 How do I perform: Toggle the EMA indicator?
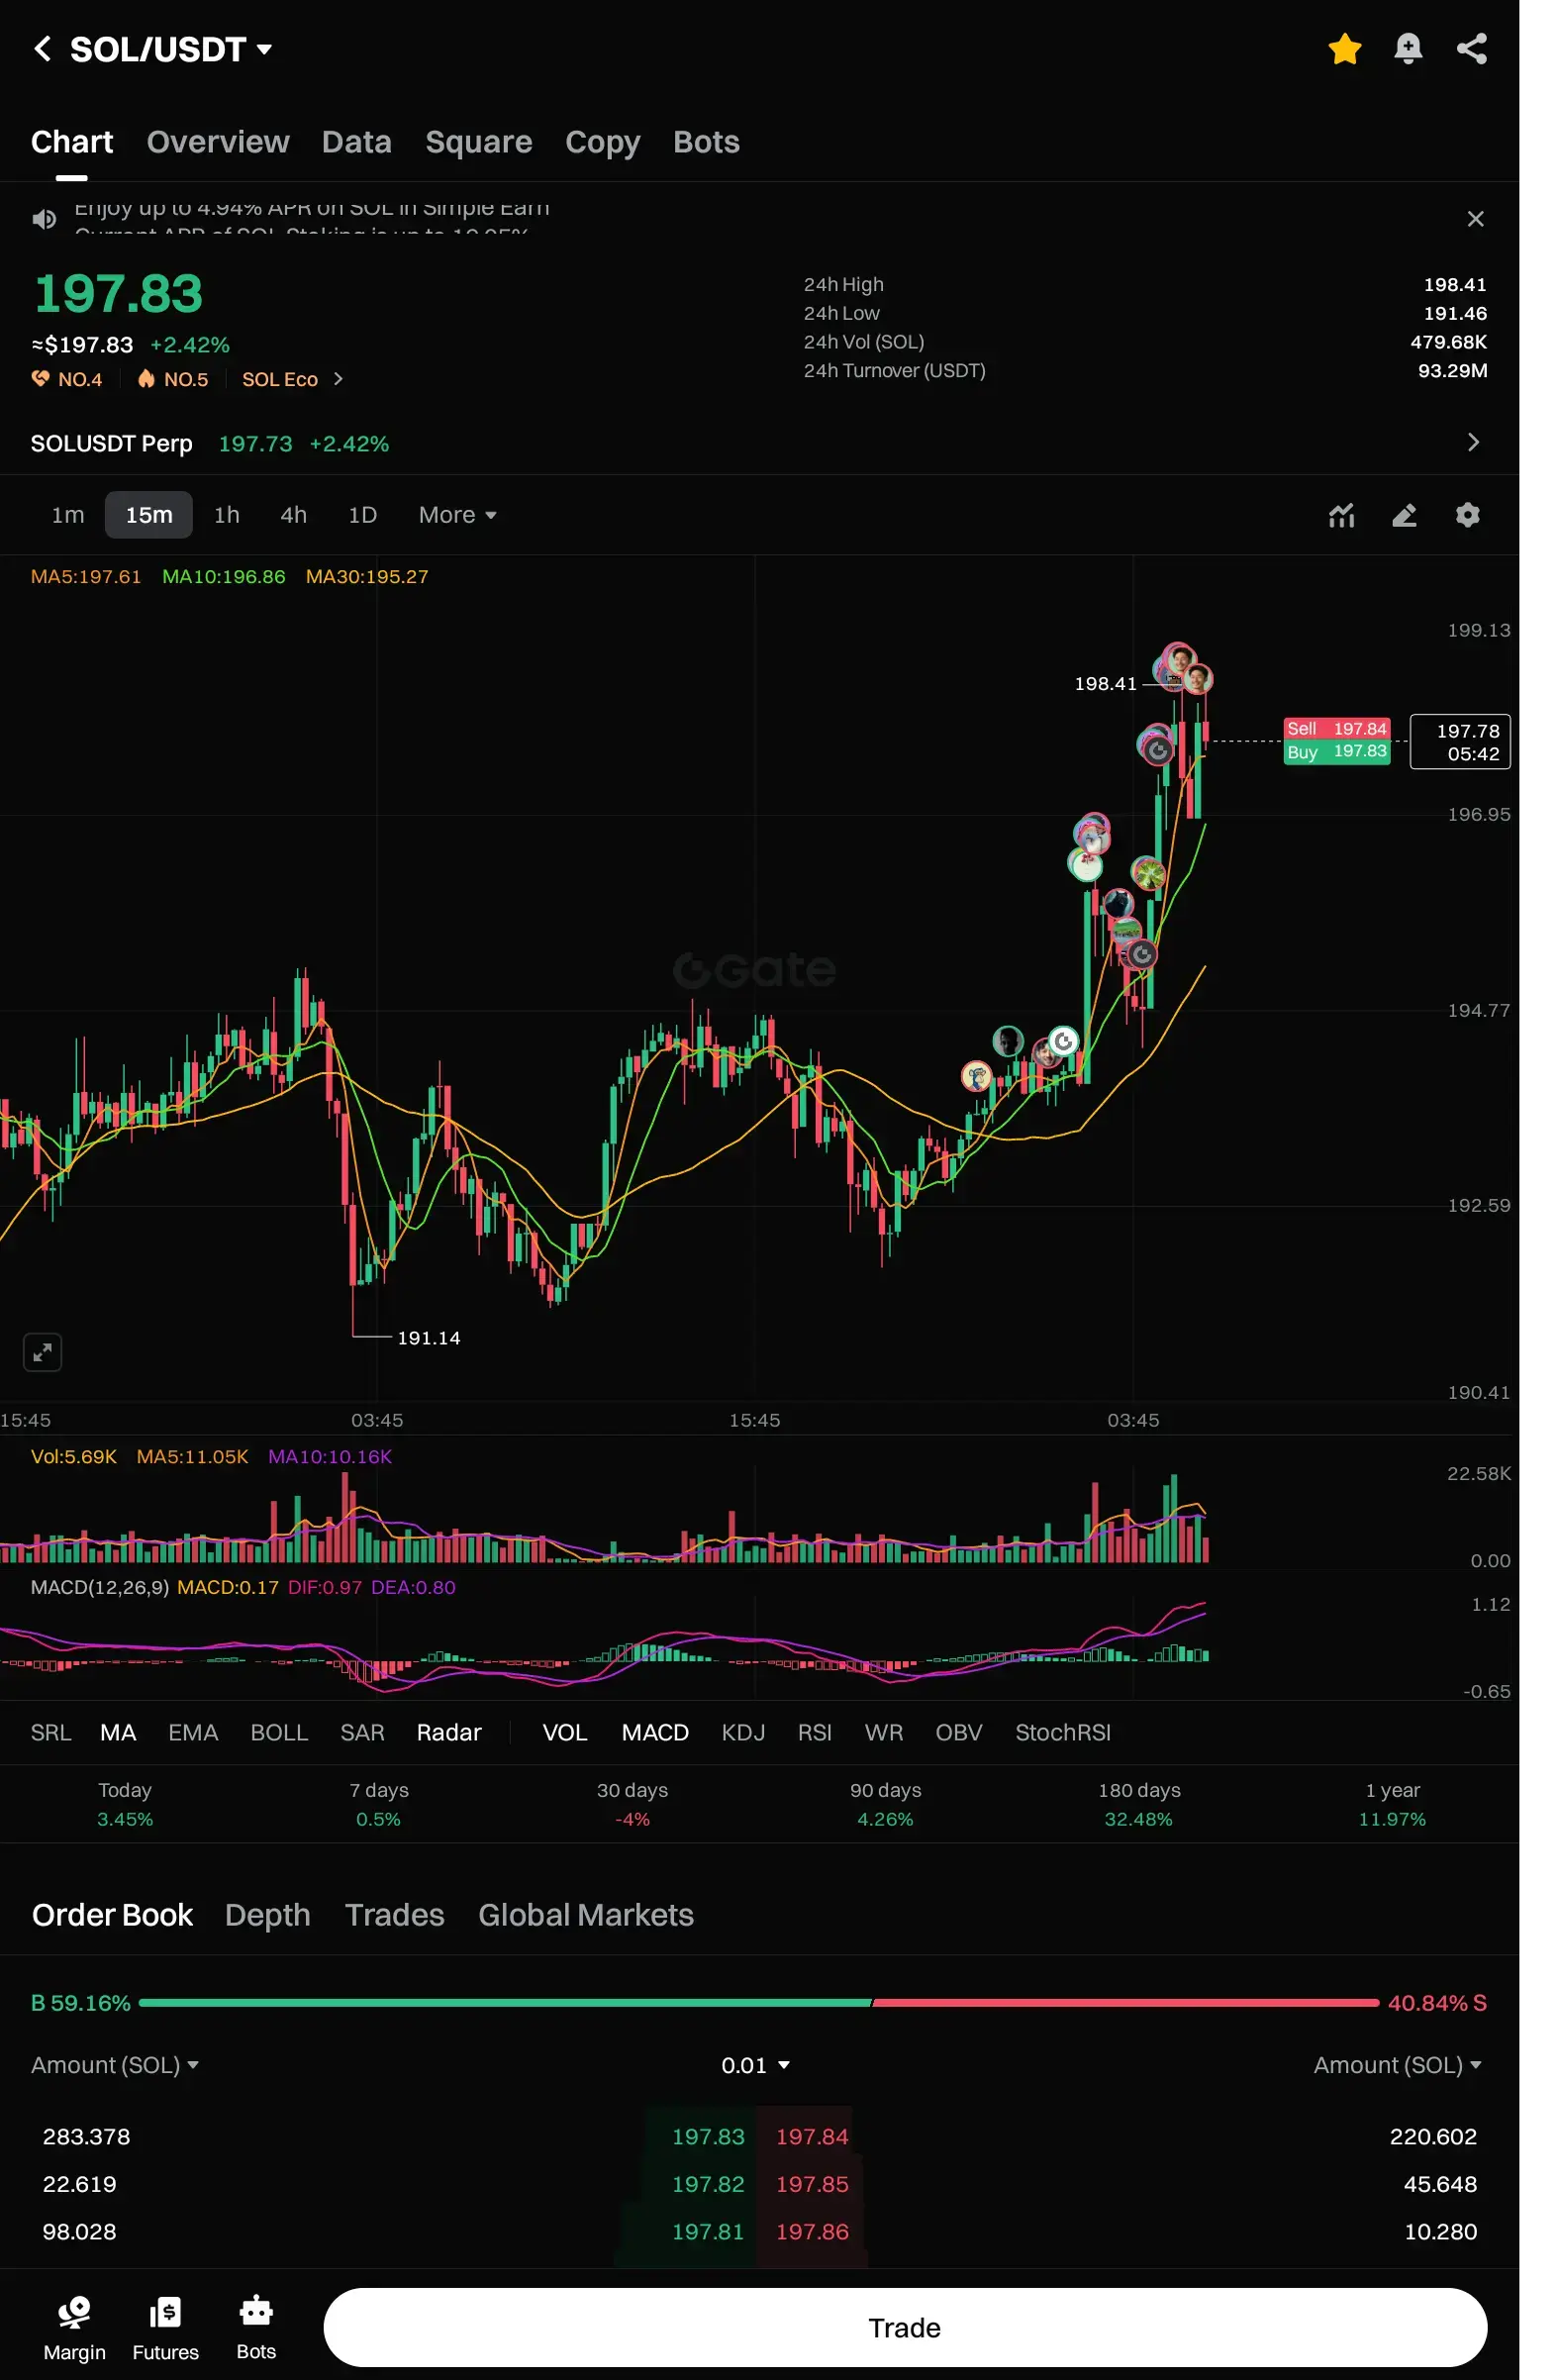click(193, 1733)
